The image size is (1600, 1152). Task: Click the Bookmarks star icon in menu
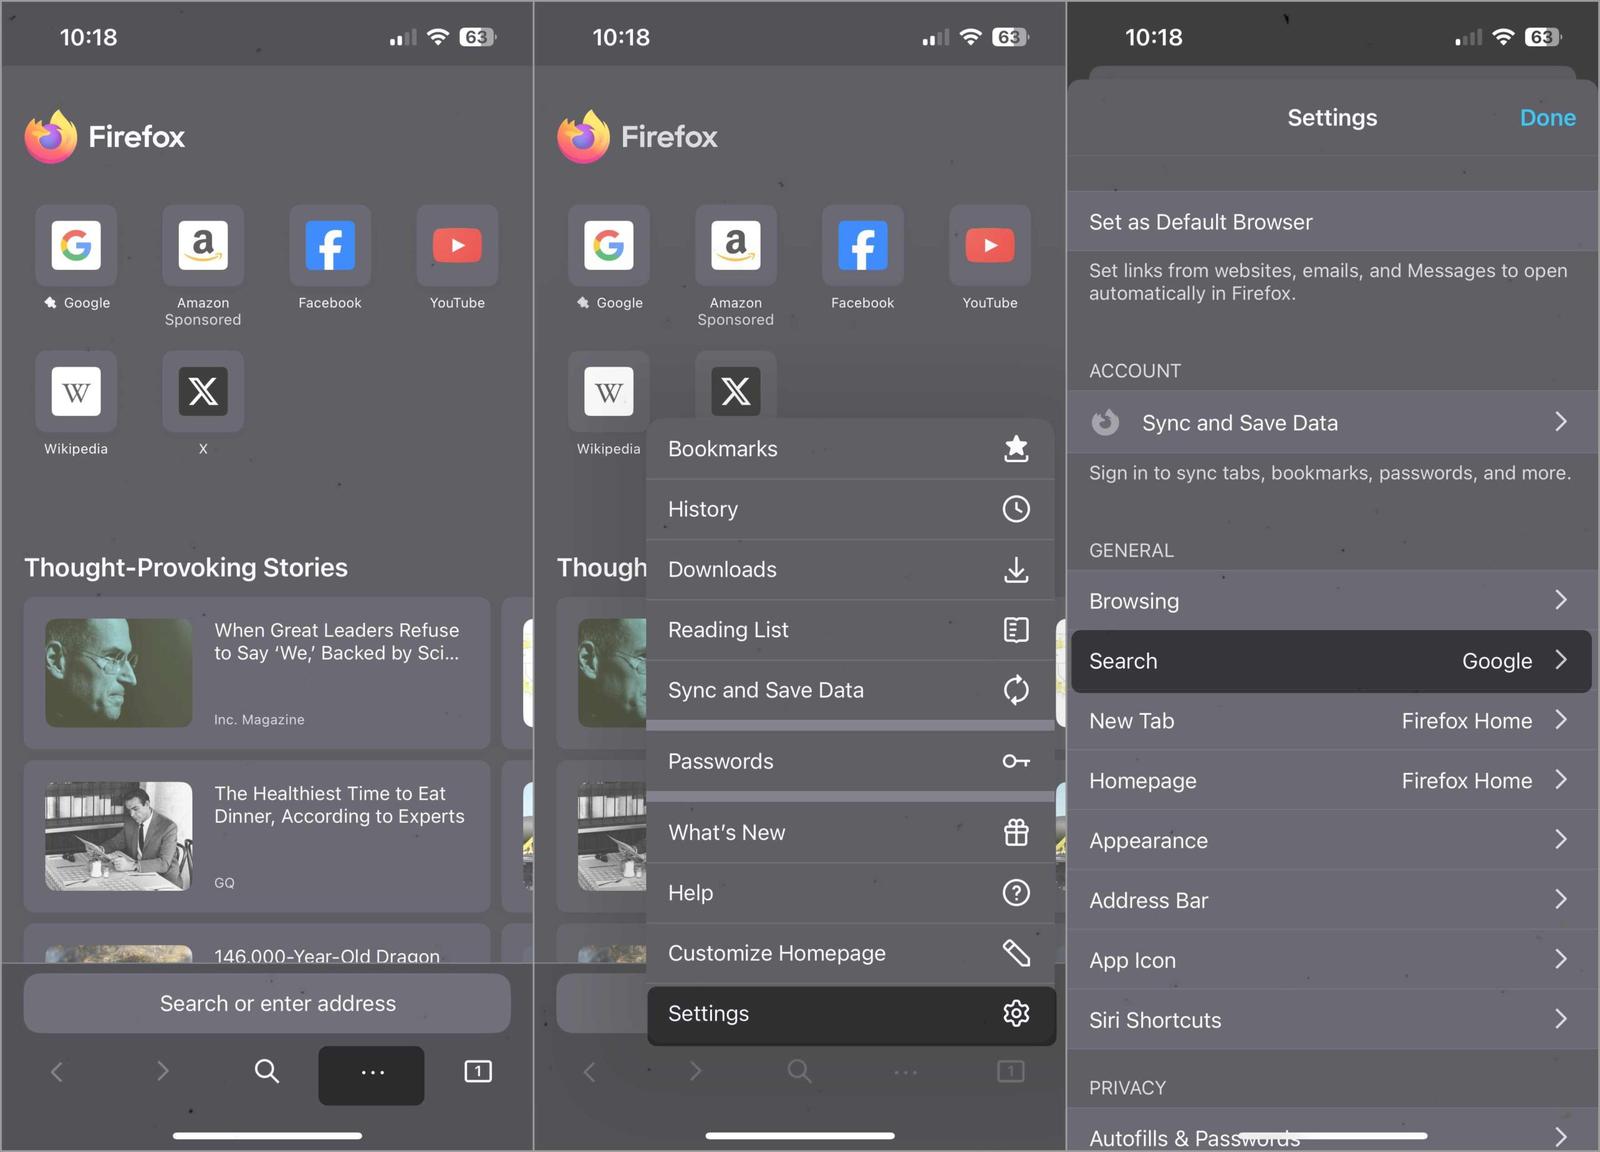coord(1016,449)
